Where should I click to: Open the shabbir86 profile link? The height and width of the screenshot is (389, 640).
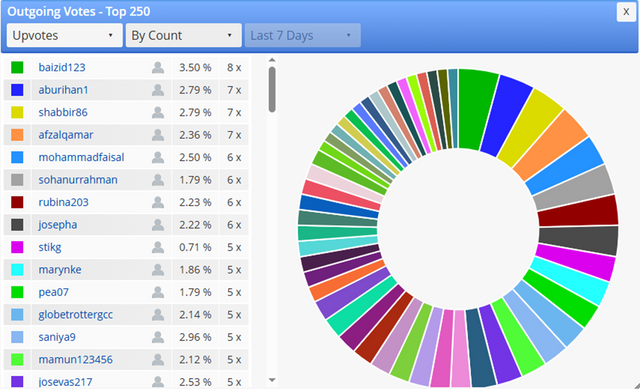[x=63, y=112]
